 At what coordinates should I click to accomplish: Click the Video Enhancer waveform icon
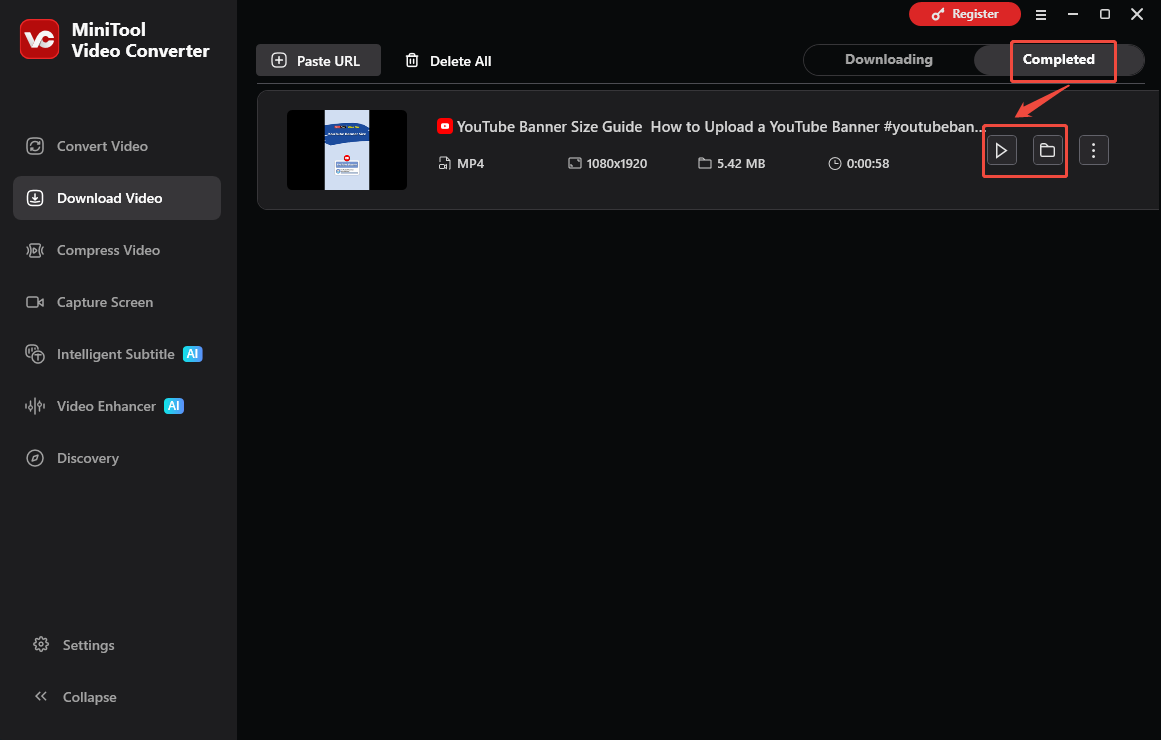click(35, 406)
